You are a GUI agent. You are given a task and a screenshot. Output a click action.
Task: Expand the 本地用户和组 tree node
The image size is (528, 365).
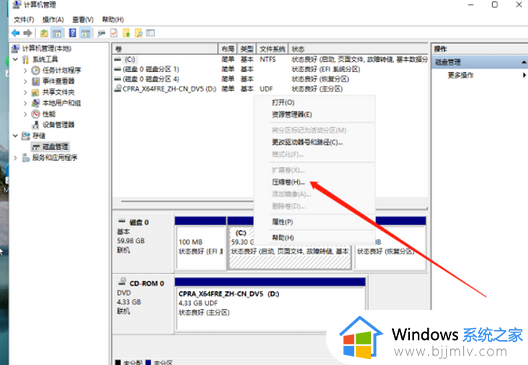pyautogui.click(x=25, y=103)
